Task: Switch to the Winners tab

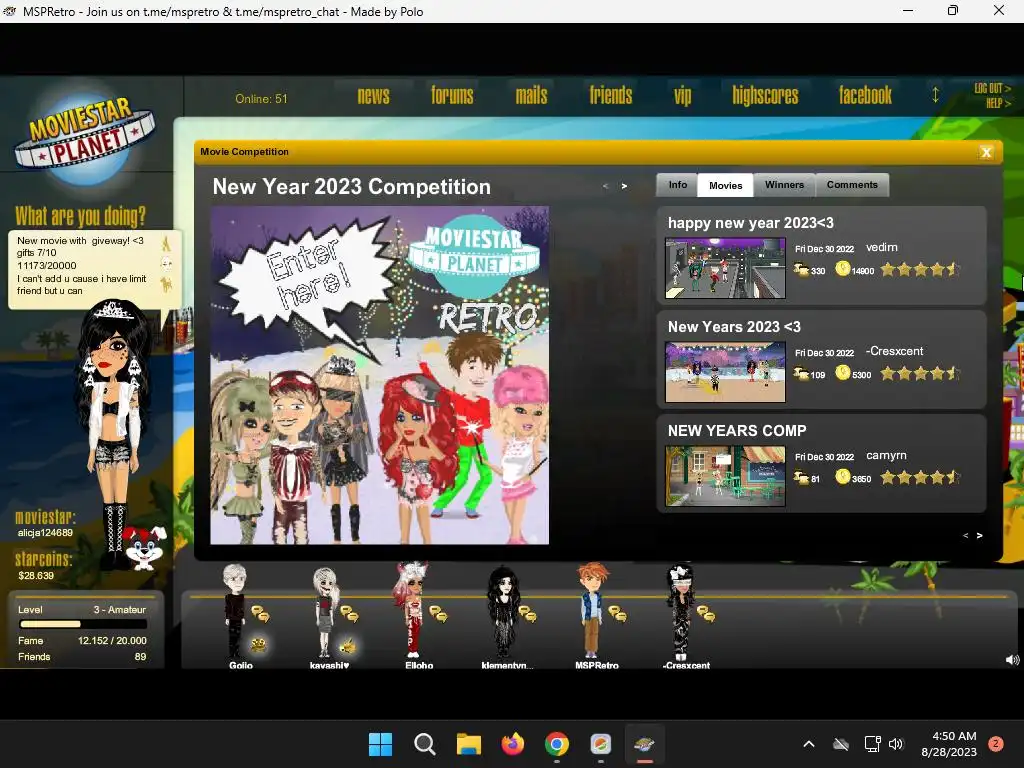Action: [784, 185]
